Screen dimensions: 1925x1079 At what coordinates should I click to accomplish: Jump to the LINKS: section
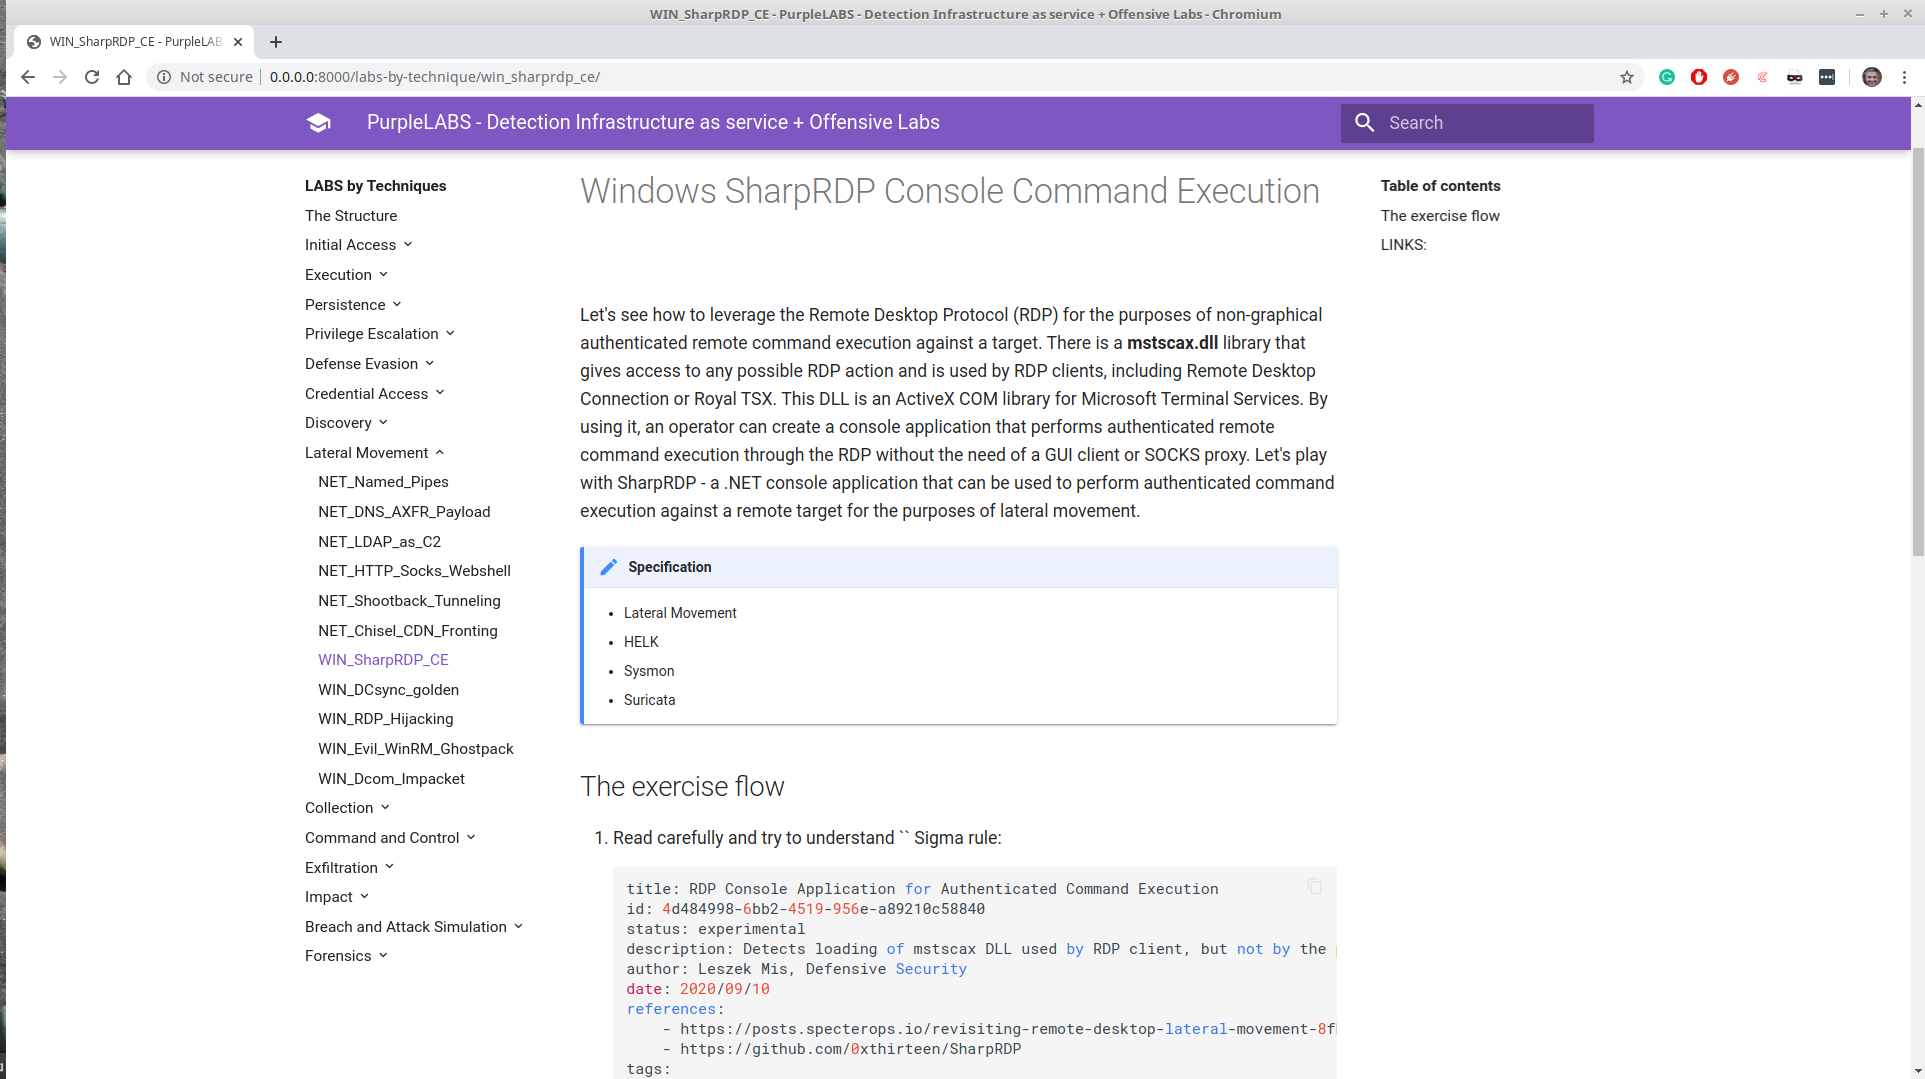coord(1404,245)
